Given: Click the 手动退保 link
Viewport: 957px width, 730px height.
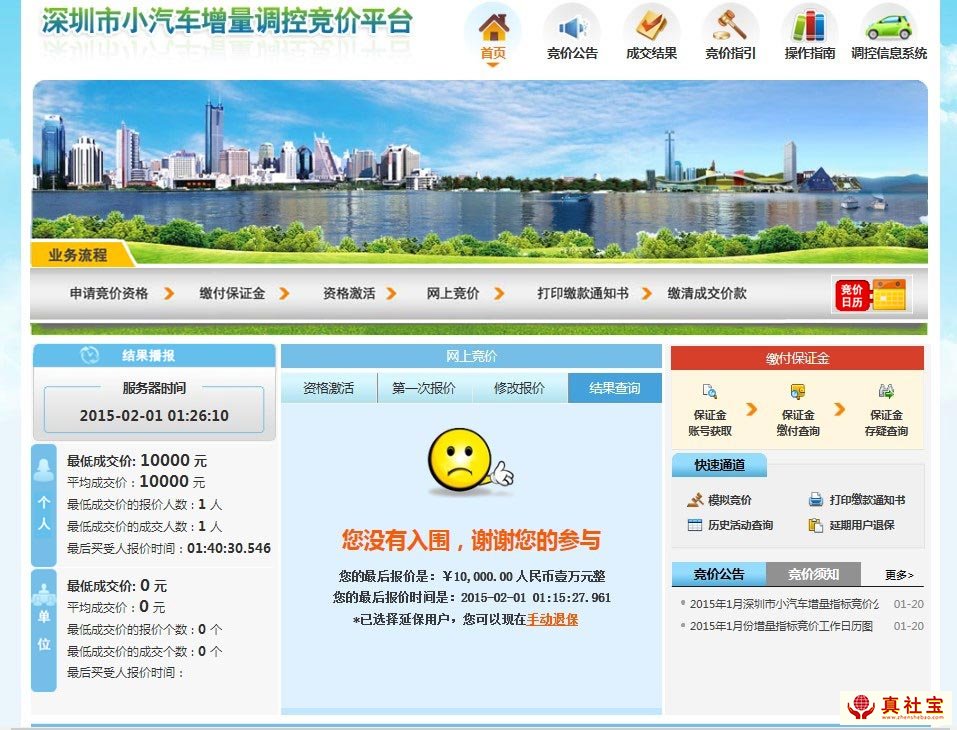Looking at the screenshot, I should point(552,620).
